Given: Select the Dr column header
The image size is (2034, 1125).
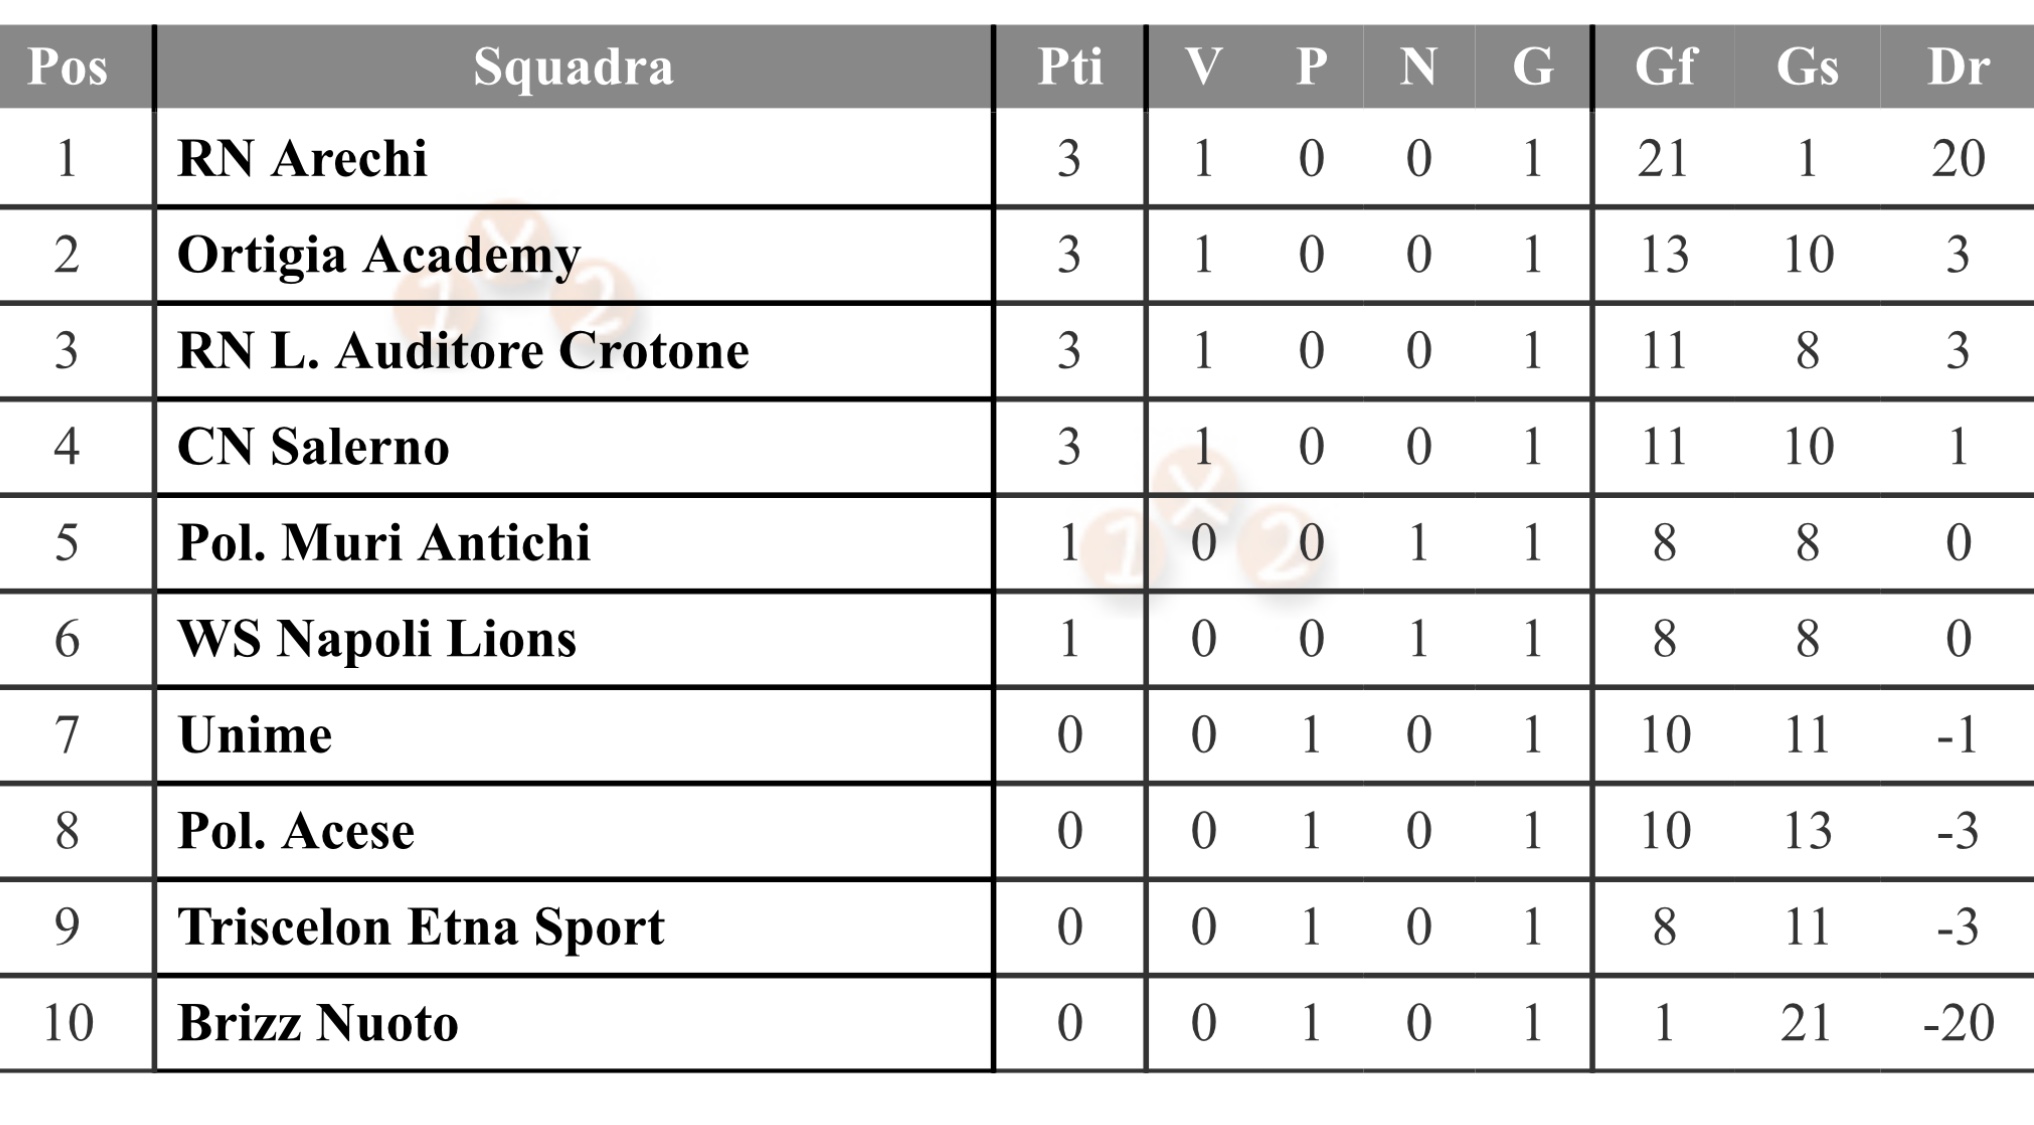Looking at the screenshot, I should [x=1958, y=67].
